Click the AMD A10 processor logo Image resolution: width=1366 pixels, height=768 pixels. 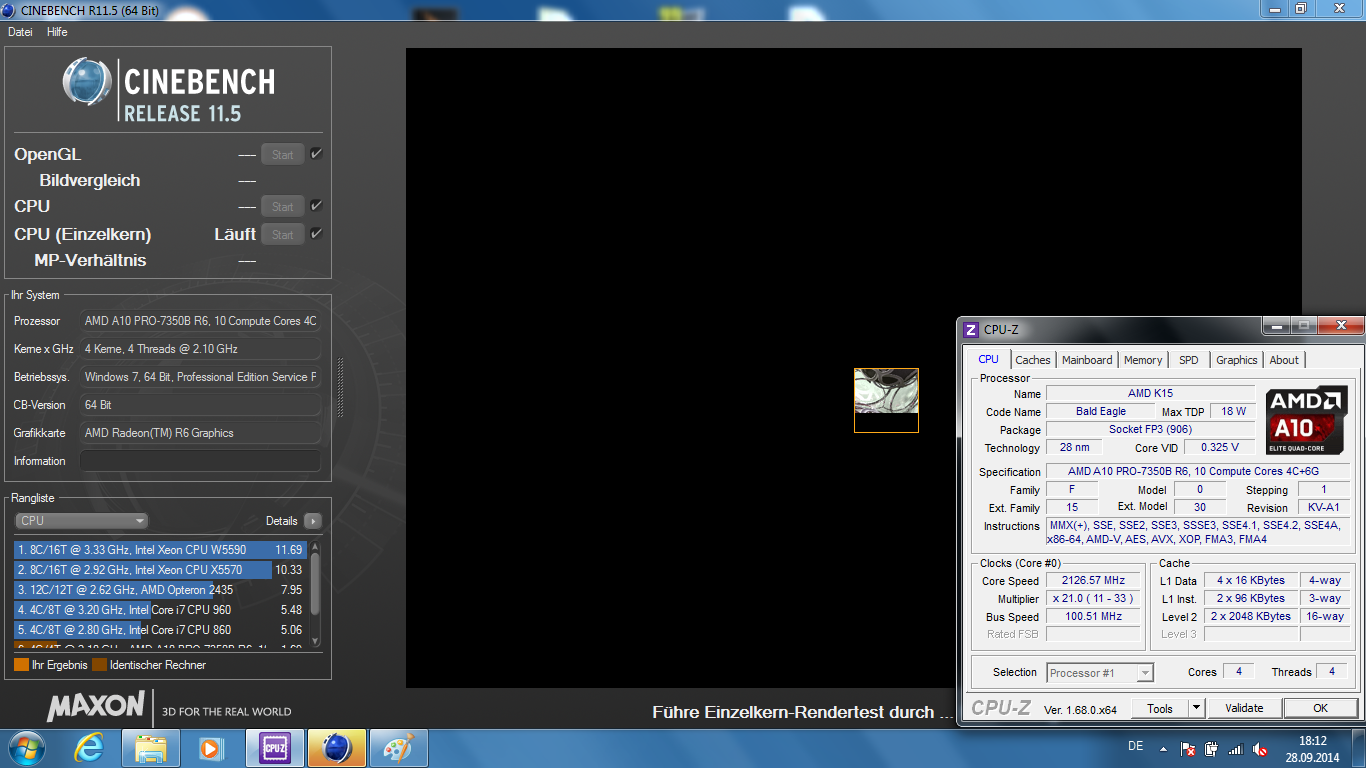tap(1306, 420)
